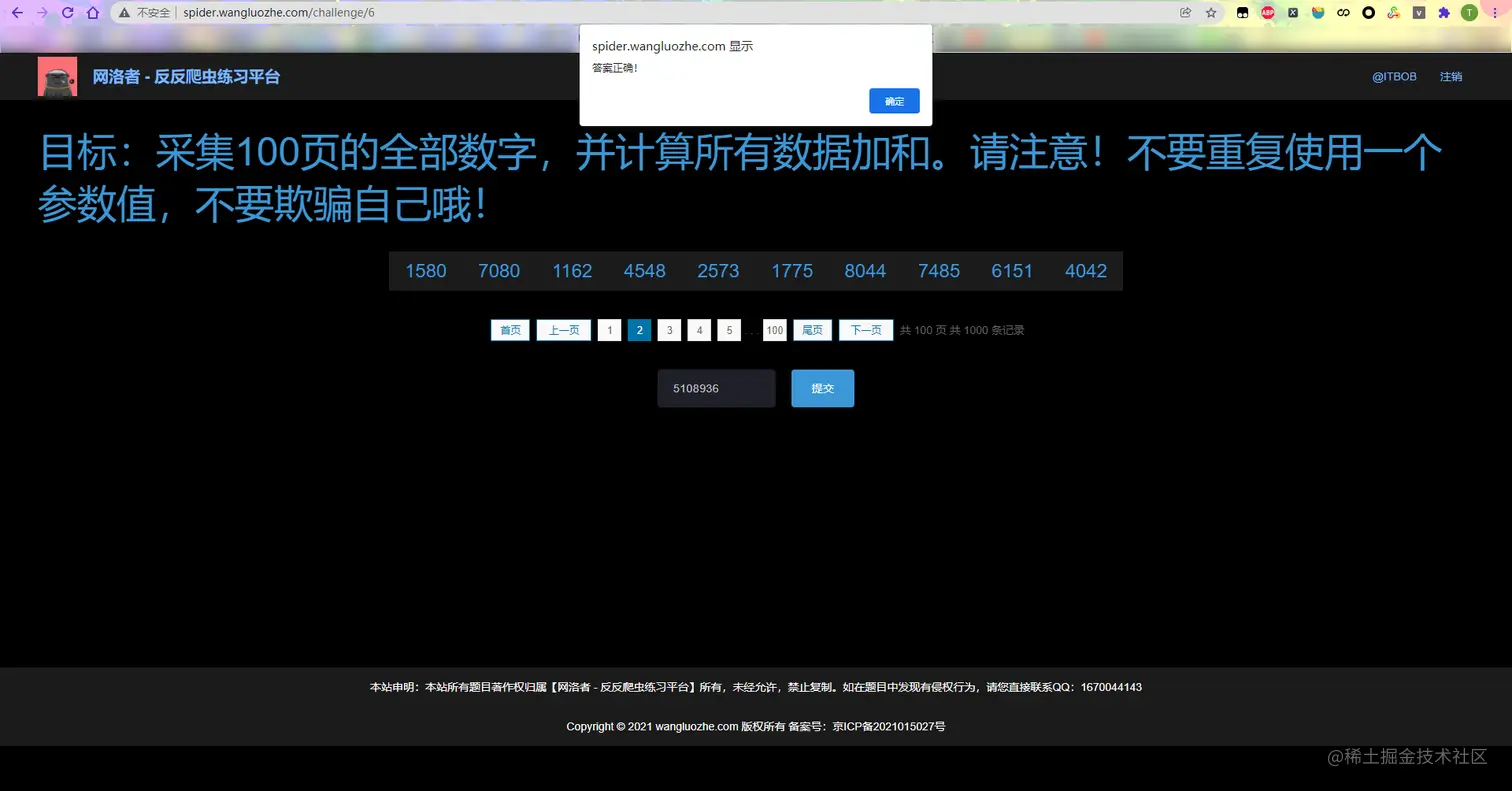The height and width of the screenshot is (791, 1512).
Task: Go to previous page with 上一页
Action: pos(564,330)
